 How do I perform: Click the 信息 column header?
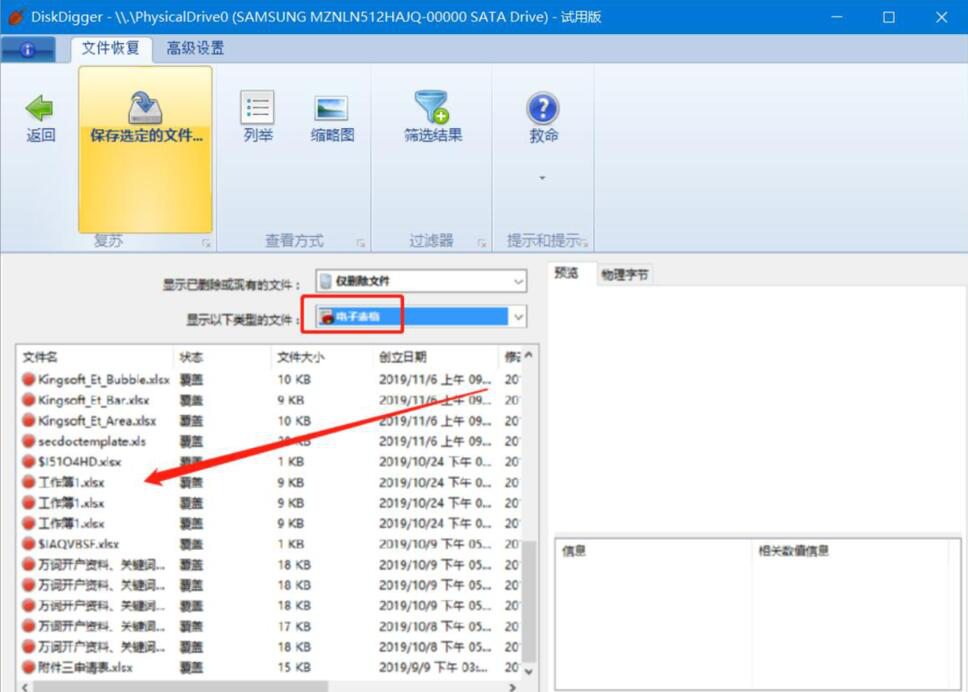coord(654,551)
